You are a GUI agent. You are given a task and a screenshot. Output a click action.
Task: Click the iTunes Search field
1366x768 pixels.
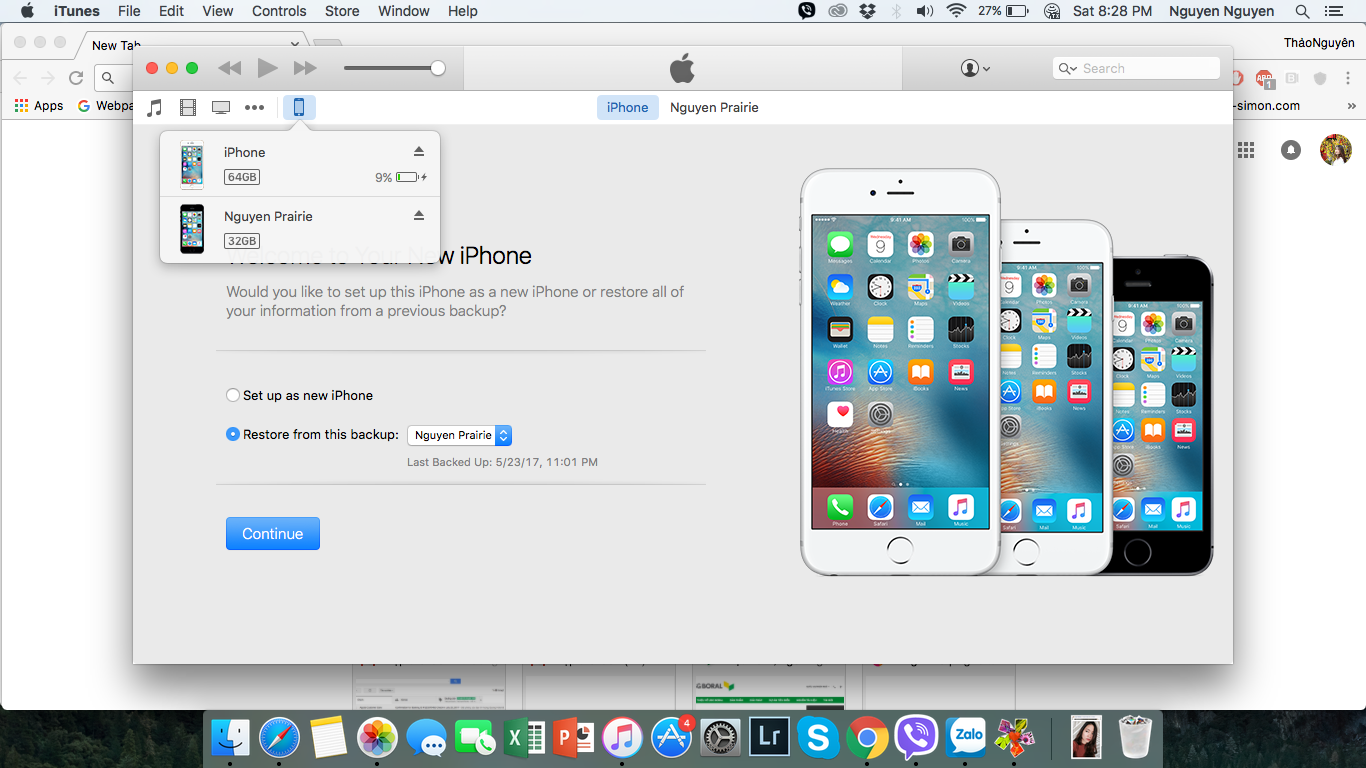[x=1140, y=68]
